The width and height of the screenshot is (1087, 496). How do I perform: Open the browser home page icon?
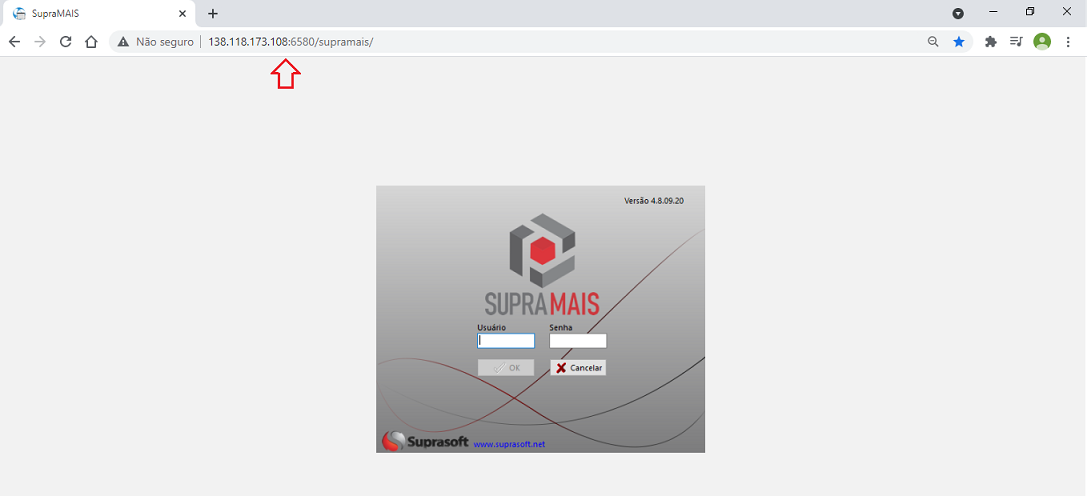click(91, 42)
